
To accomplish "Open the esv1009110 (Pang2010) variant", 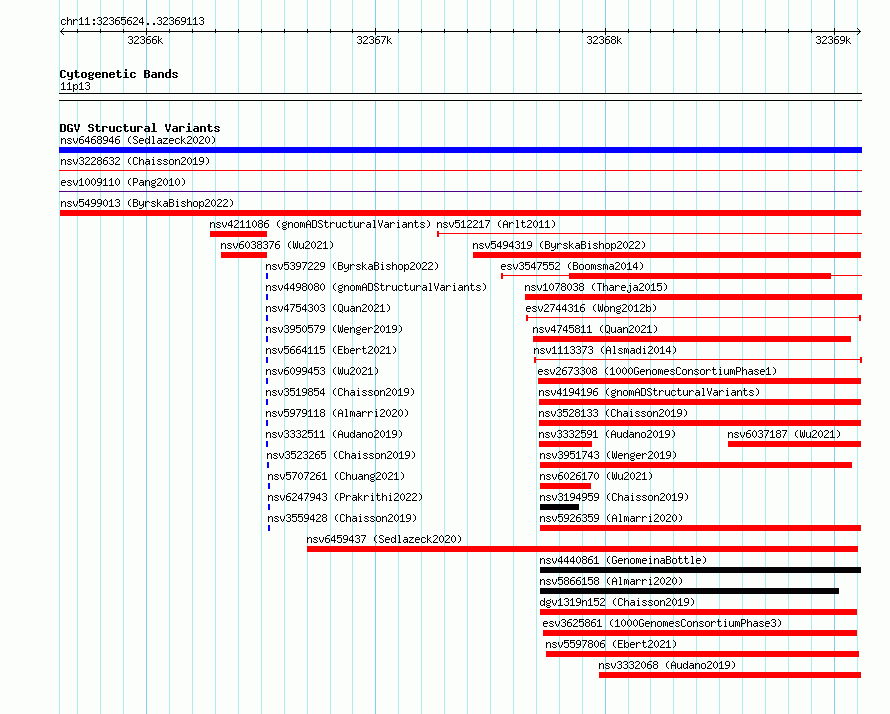I will coord(123,182).
